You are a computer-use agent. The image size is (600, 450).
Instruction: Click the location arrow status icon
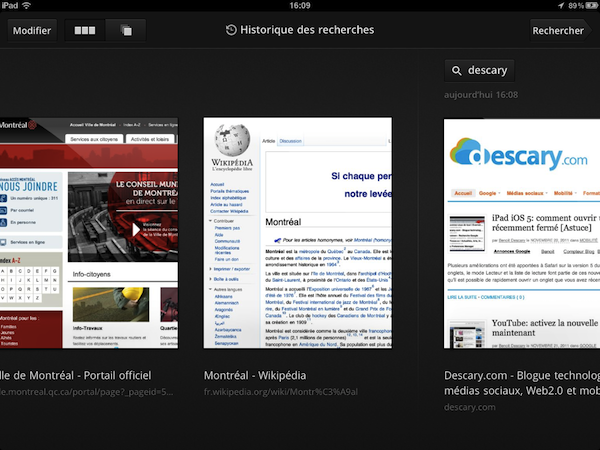(561, 5)
